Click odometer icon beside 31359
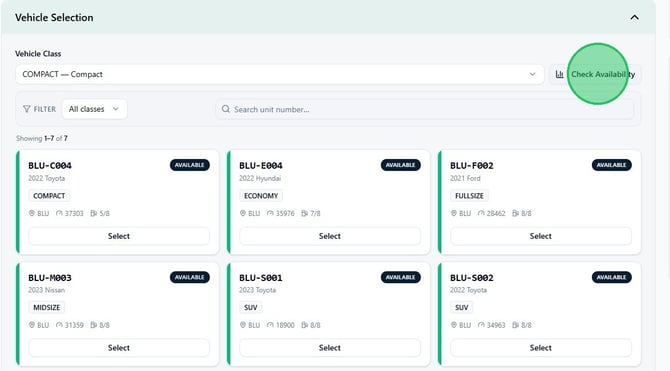670x371 pixels. click(x=59, y=325)
